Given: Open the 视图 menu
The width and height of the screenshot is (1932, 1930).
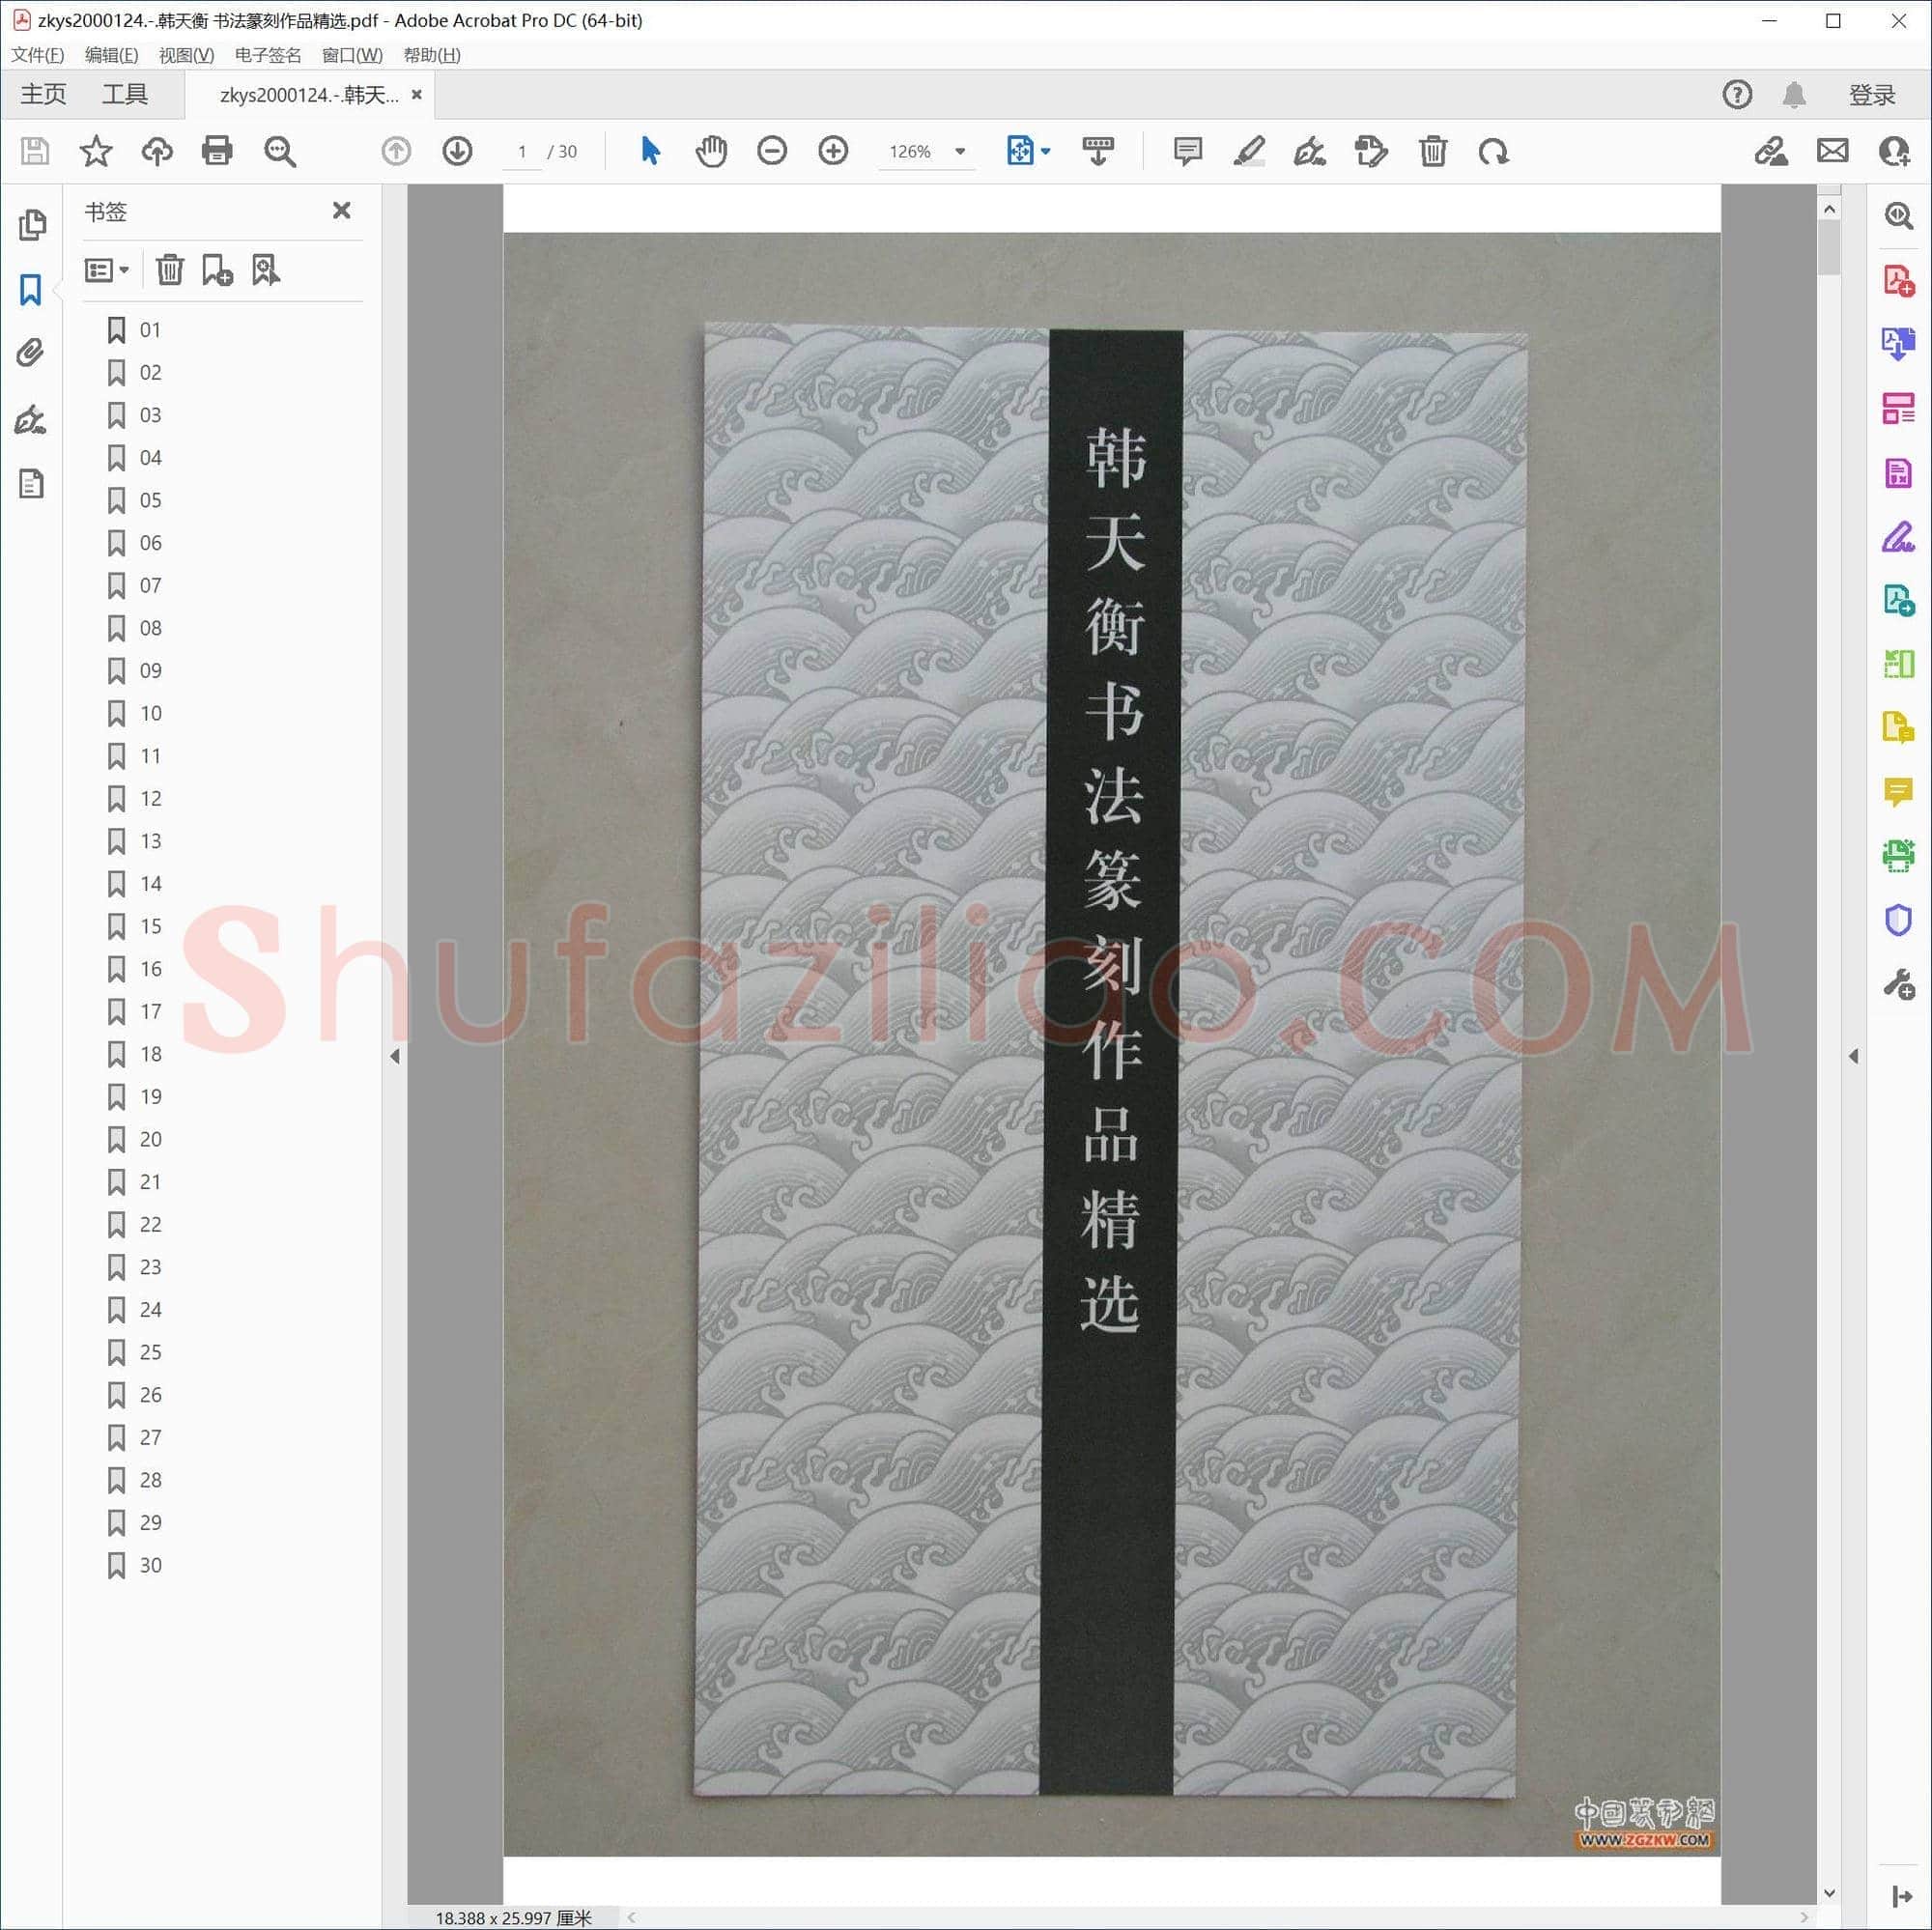Looking at the screenshot, I should pos(186,55).
